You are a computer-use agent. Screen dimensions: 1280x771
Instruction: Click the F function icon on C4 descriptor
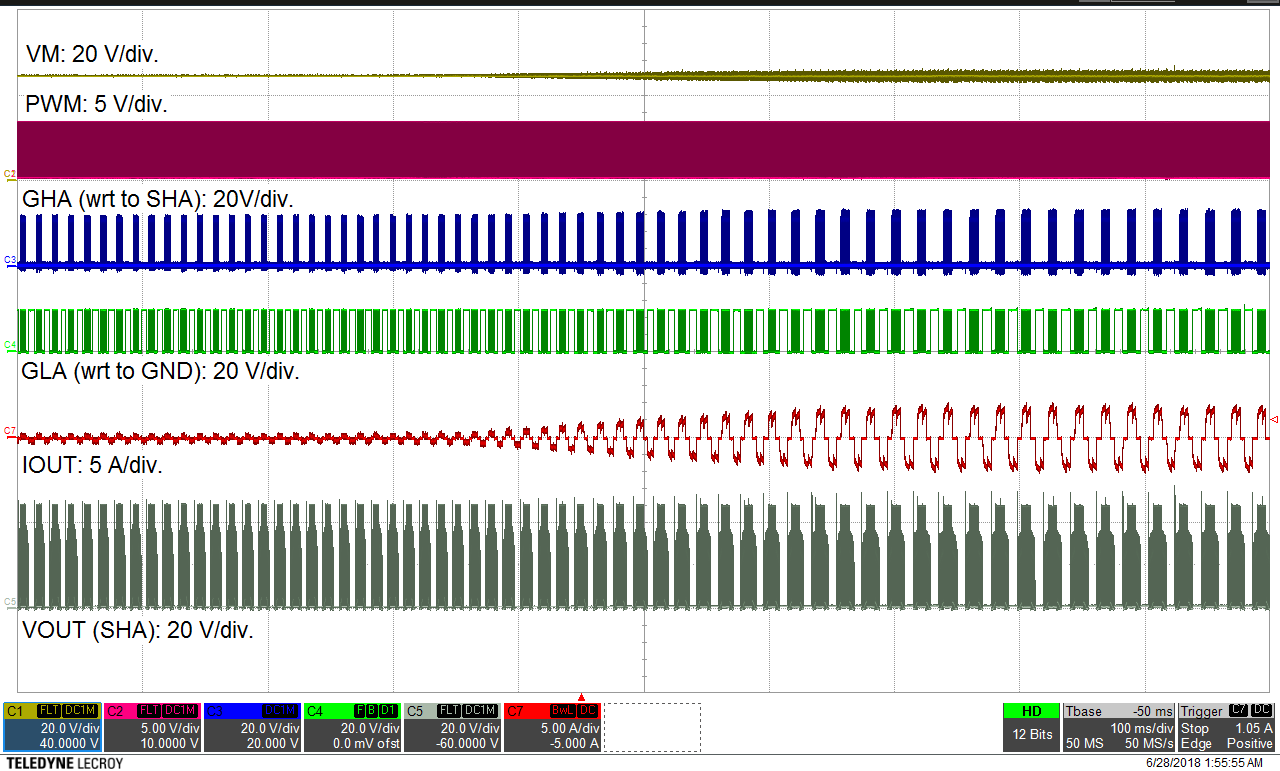(357, 710)
